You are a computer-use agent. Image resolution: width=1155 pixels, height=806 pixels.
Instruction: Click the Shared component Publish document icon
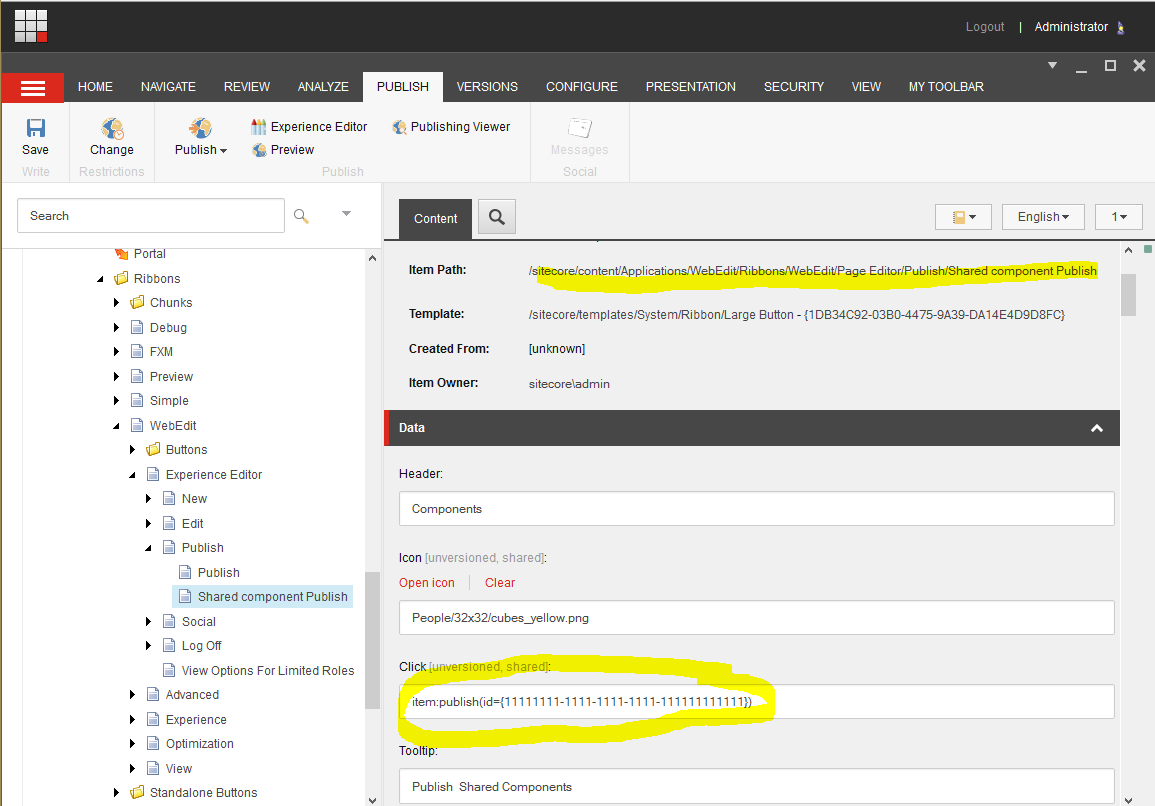coord(185,597)
